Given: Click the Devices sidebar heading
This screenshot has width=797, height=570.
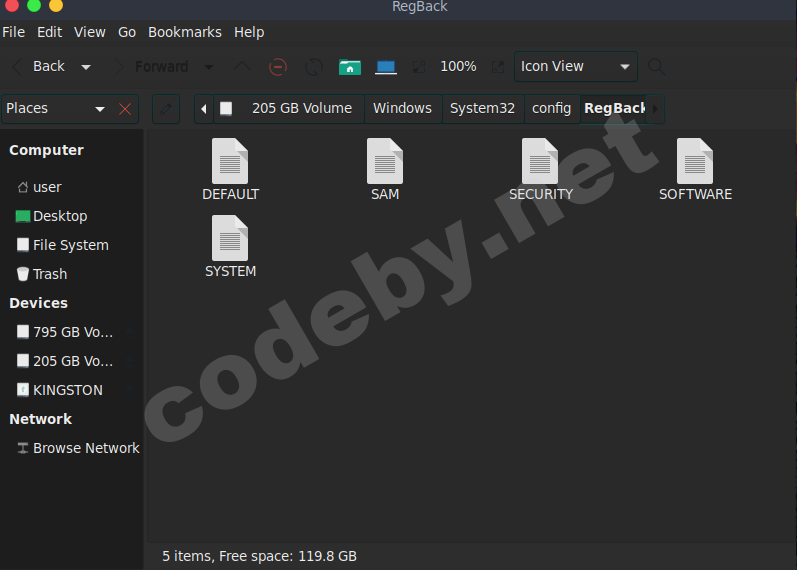Looking at the screenshot, I should tap(39, 303).
